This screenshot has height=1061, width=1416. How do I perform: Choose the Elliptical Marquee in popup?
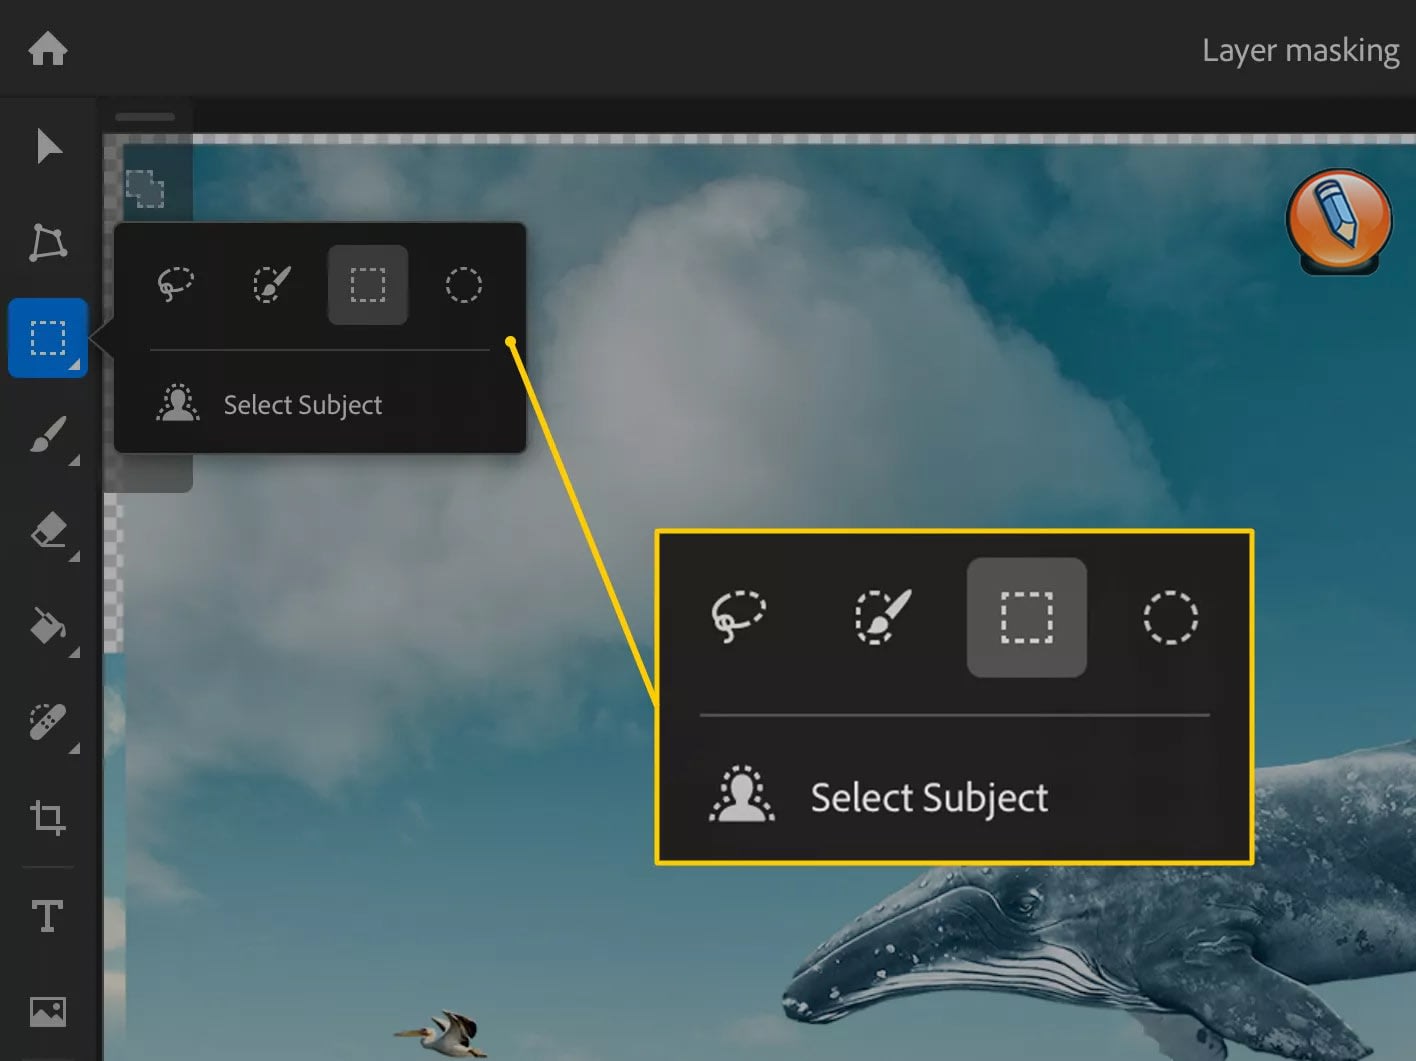pos(463,285)
